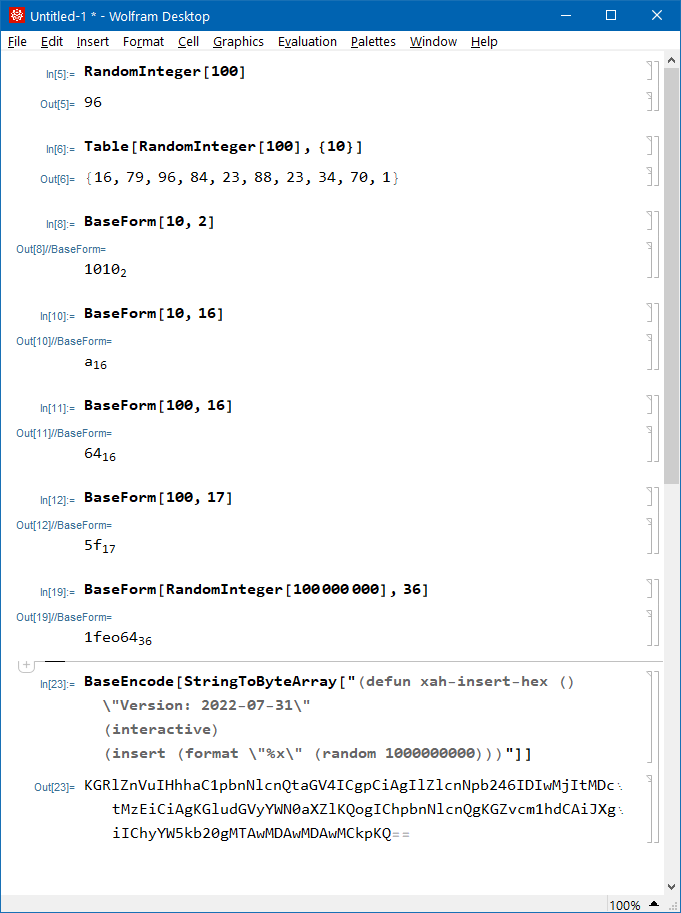Open the Graphics menu
This screenshot has width=681, height=913.
(238, 42)
